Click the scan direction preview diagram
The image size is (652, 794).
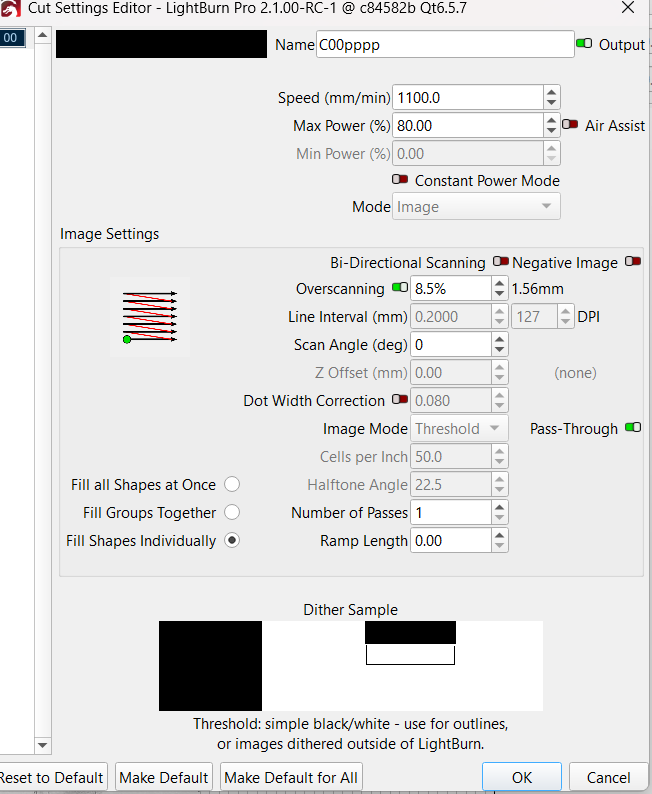(149, 317)
